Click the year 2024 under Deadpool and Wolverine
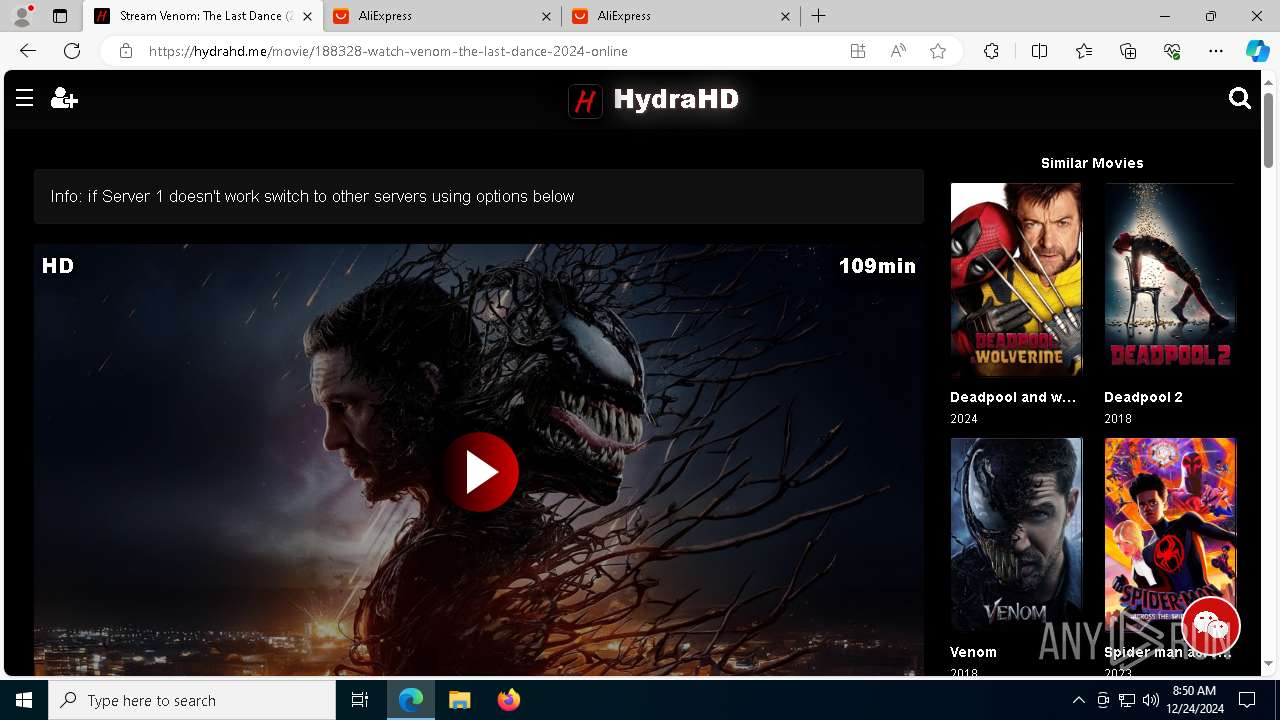 [964, 419]
